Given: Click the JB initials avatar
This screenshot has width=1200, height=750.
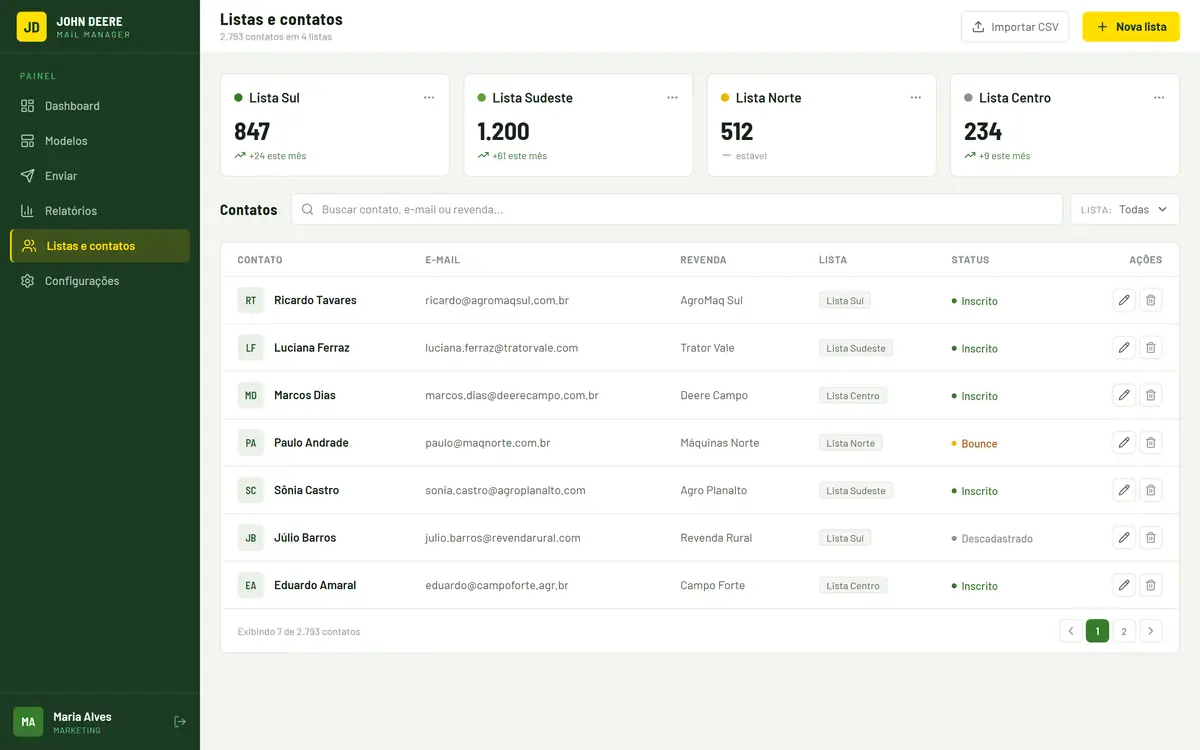Looking at the screenshot, I should pyautogui.click(x=251, y=538).
